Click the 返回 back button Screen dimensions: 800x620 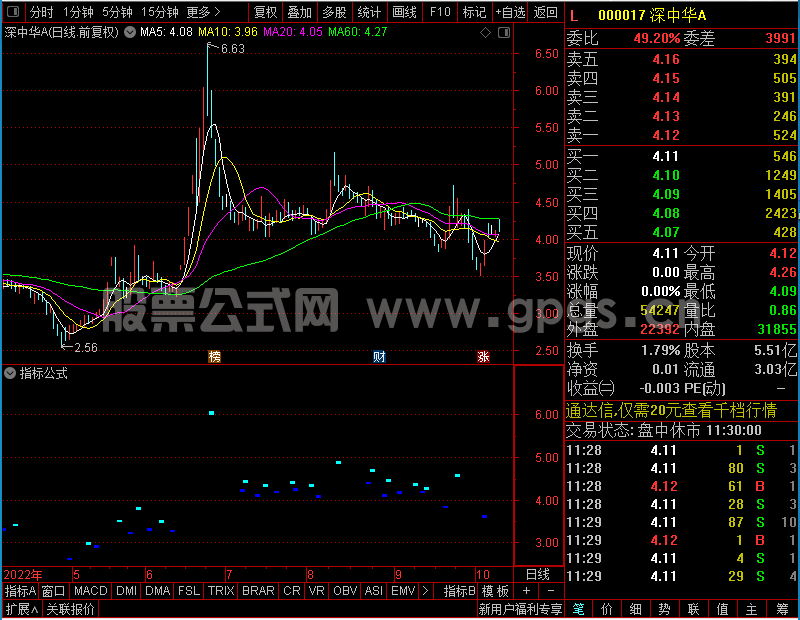pos(545,12)
